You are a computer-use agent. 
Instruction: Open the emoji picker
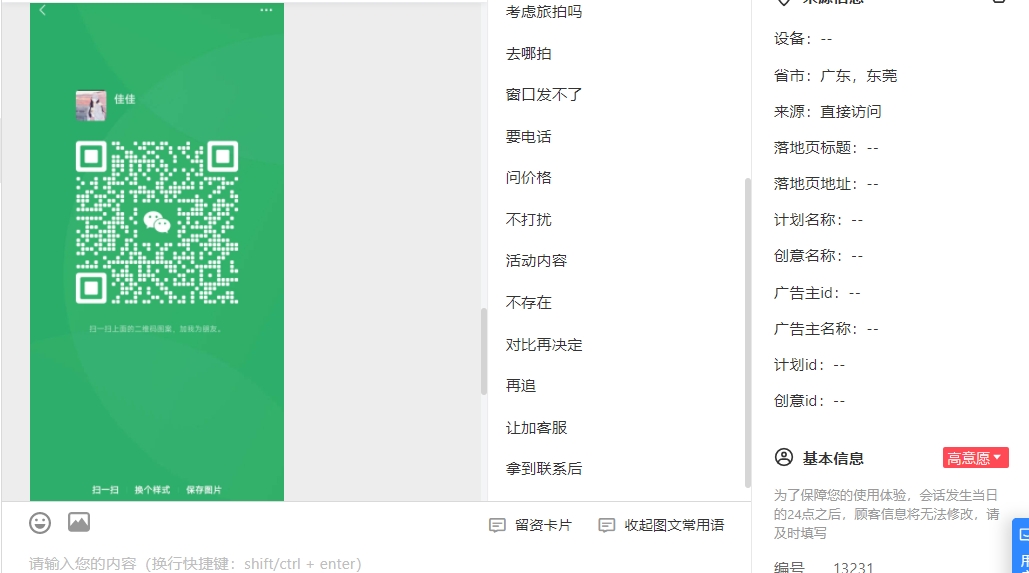39,522
